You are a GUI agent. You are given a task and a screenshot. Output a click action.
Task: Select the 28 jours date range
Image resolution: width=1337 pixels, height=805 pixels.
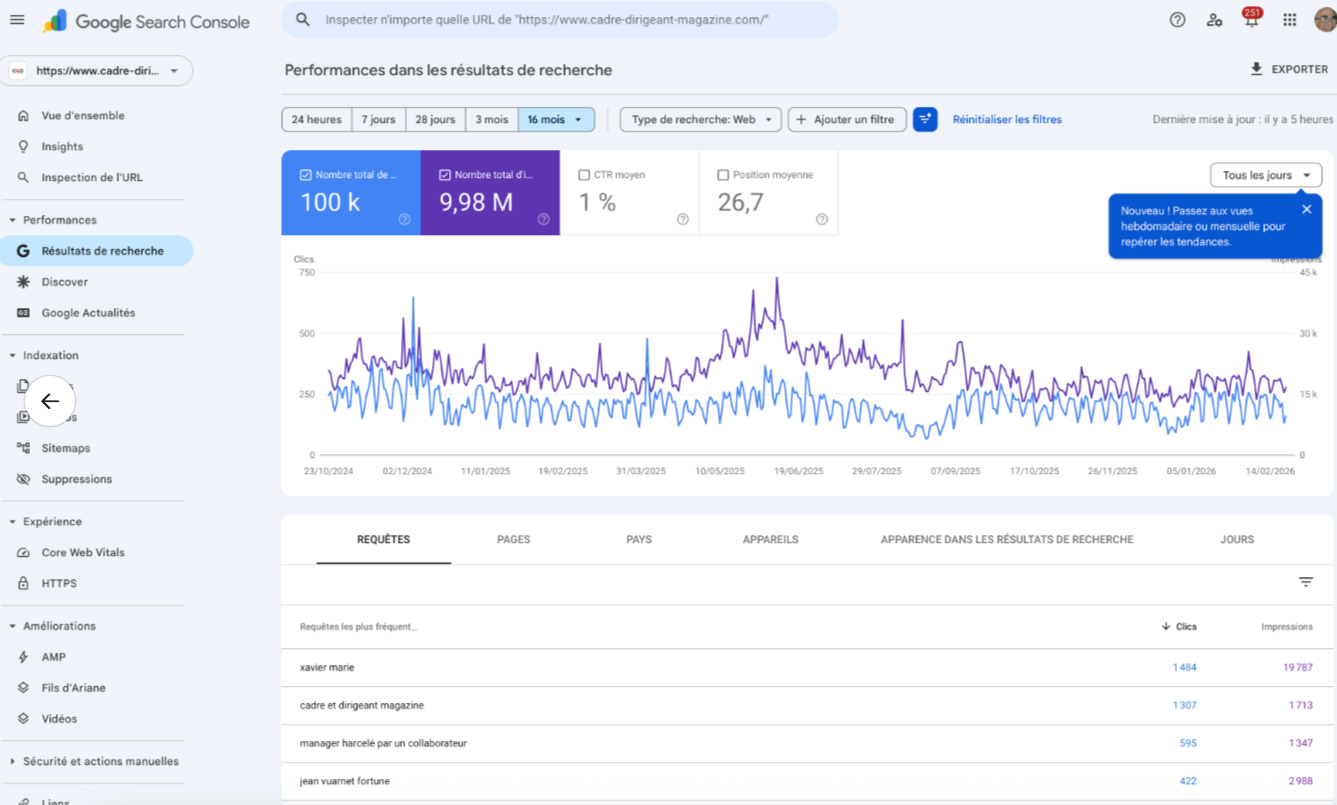[x=435, y=119]
